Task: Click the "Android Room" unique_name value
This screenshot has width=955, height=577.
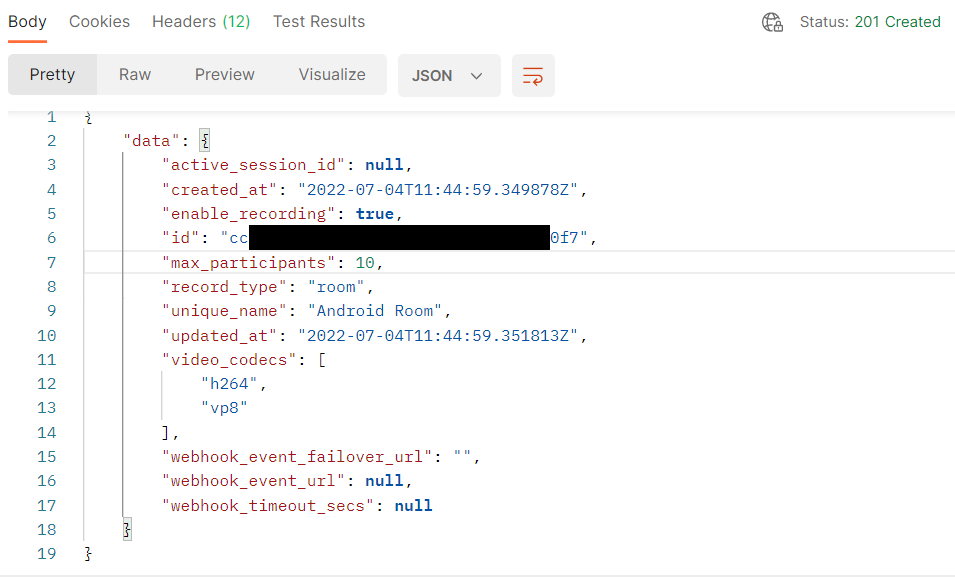Action: pyautogui.click(x=375, y=311)
